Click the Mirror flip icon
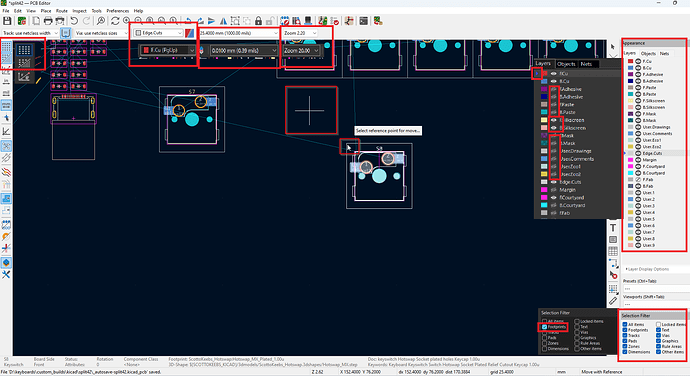The width and height of the screenshot is (690, 376). [x=223, y=21]
